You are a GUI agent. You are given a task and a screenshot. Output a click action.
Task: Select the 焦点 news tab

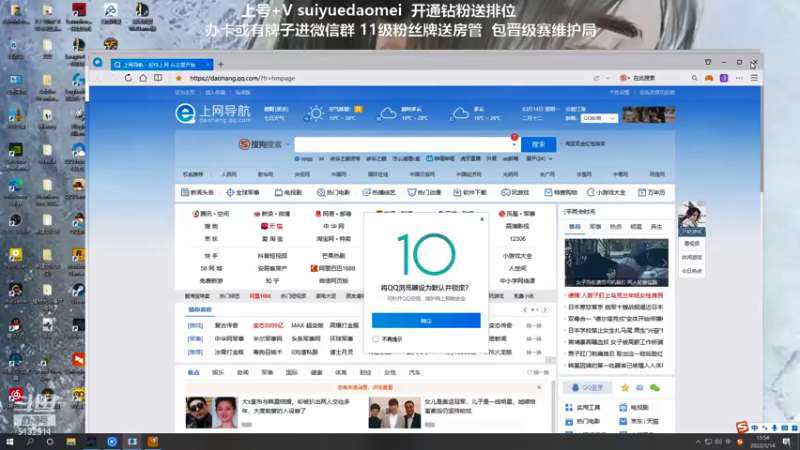(193, 373)
